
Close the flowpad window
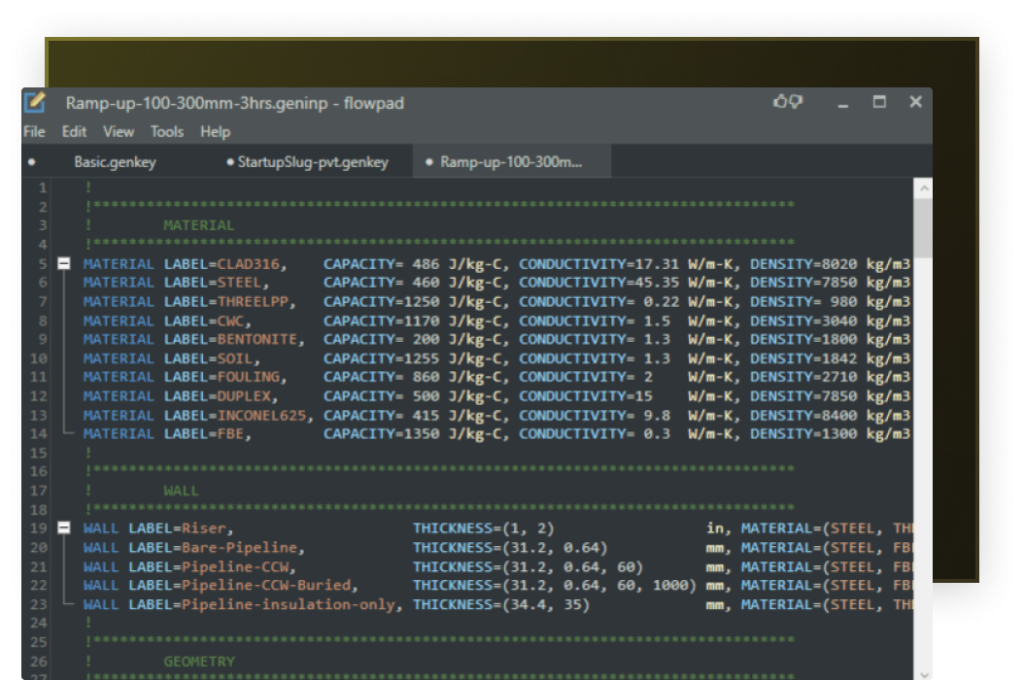pos(915,102)
